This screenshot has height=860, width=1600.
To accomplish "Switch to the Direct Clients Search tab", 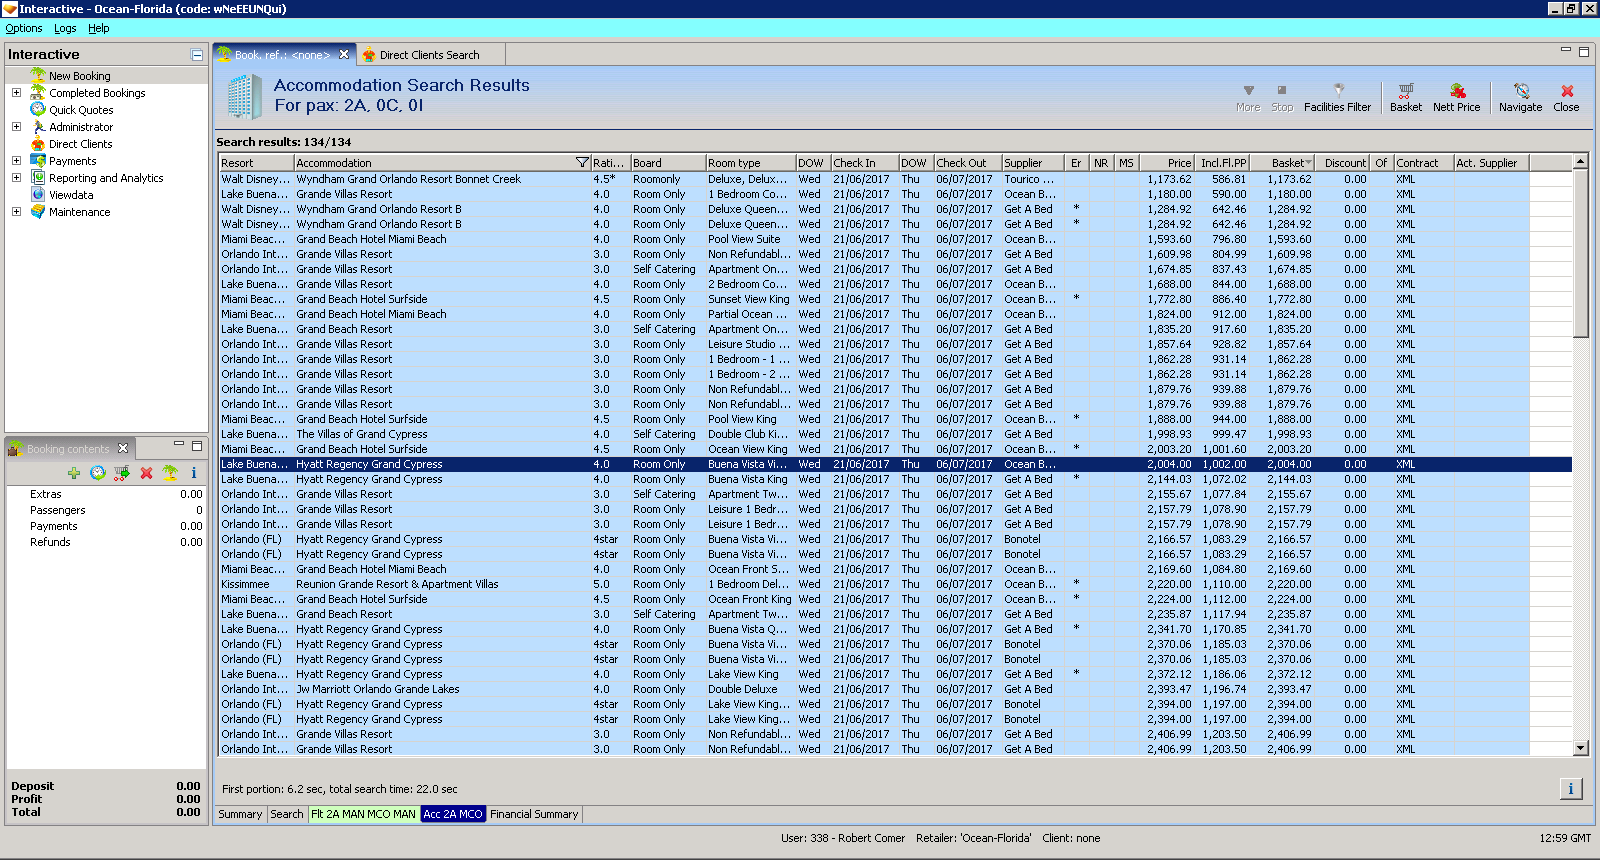I will pyautogui.click(x=429, y=55).
